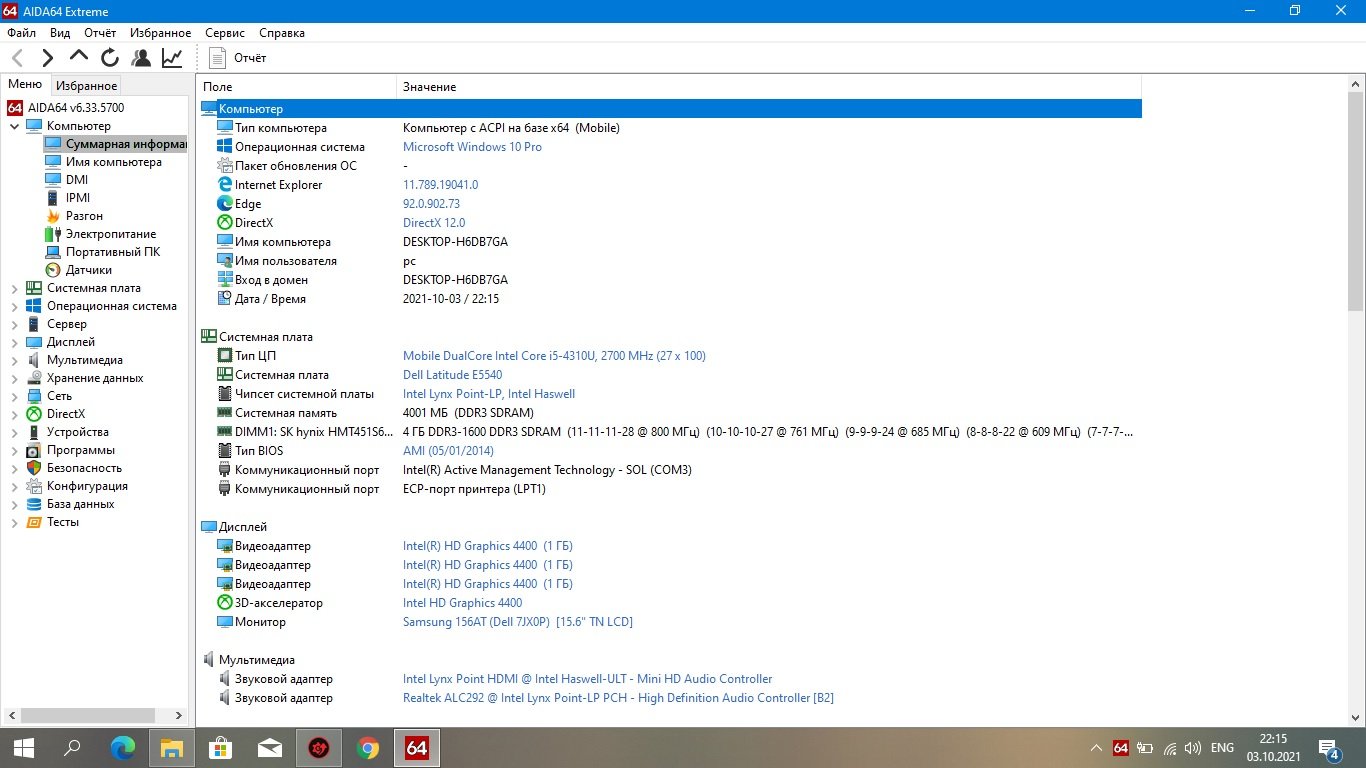Image resolution: width=1366 pixels, height=768 pixels.
Task: Expand the Сервер tree node
Action: [14, 324]
